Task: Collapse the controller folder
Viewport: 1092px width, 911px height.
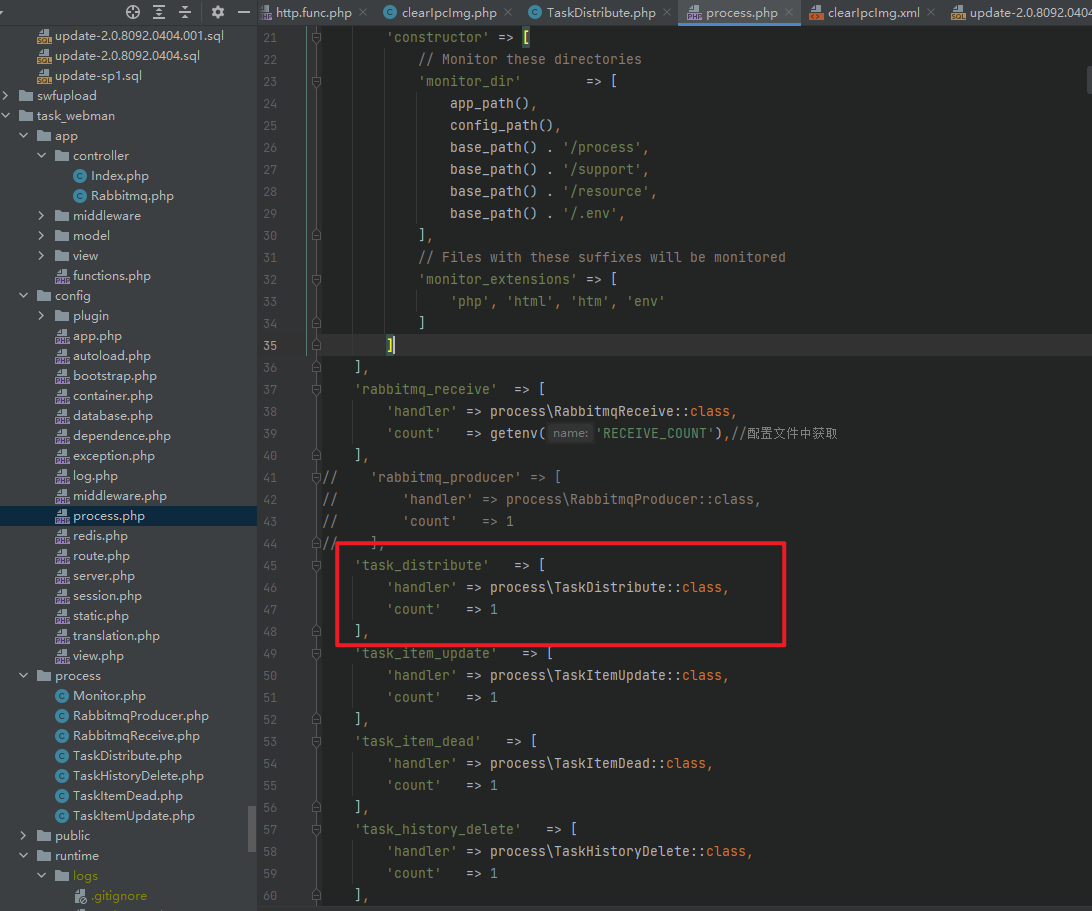Action: pyautogui.click(x=42, y=156)
